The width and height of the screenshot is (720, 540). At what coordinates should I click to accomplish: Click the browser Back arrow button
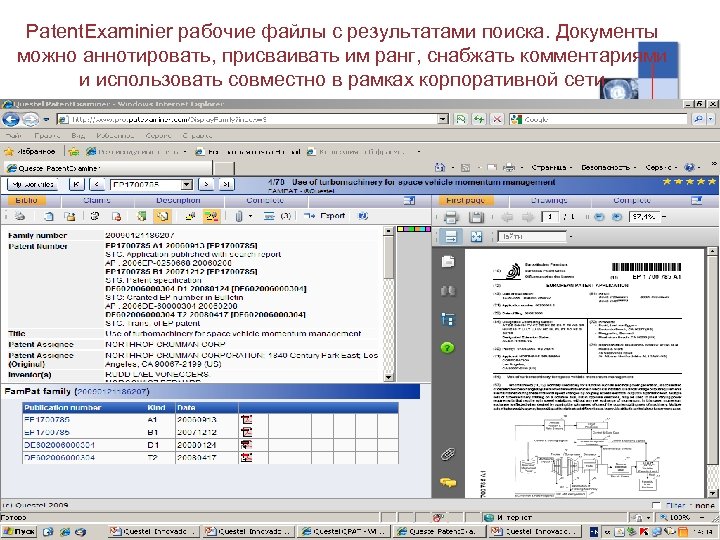coord(11,119)
